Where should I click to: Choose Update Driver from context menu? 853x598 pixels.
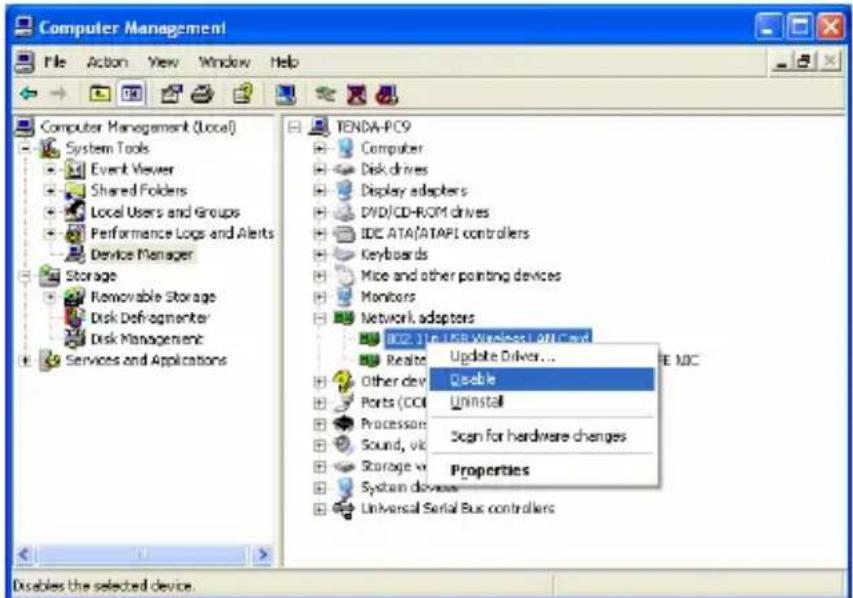(x=544, y=356)
